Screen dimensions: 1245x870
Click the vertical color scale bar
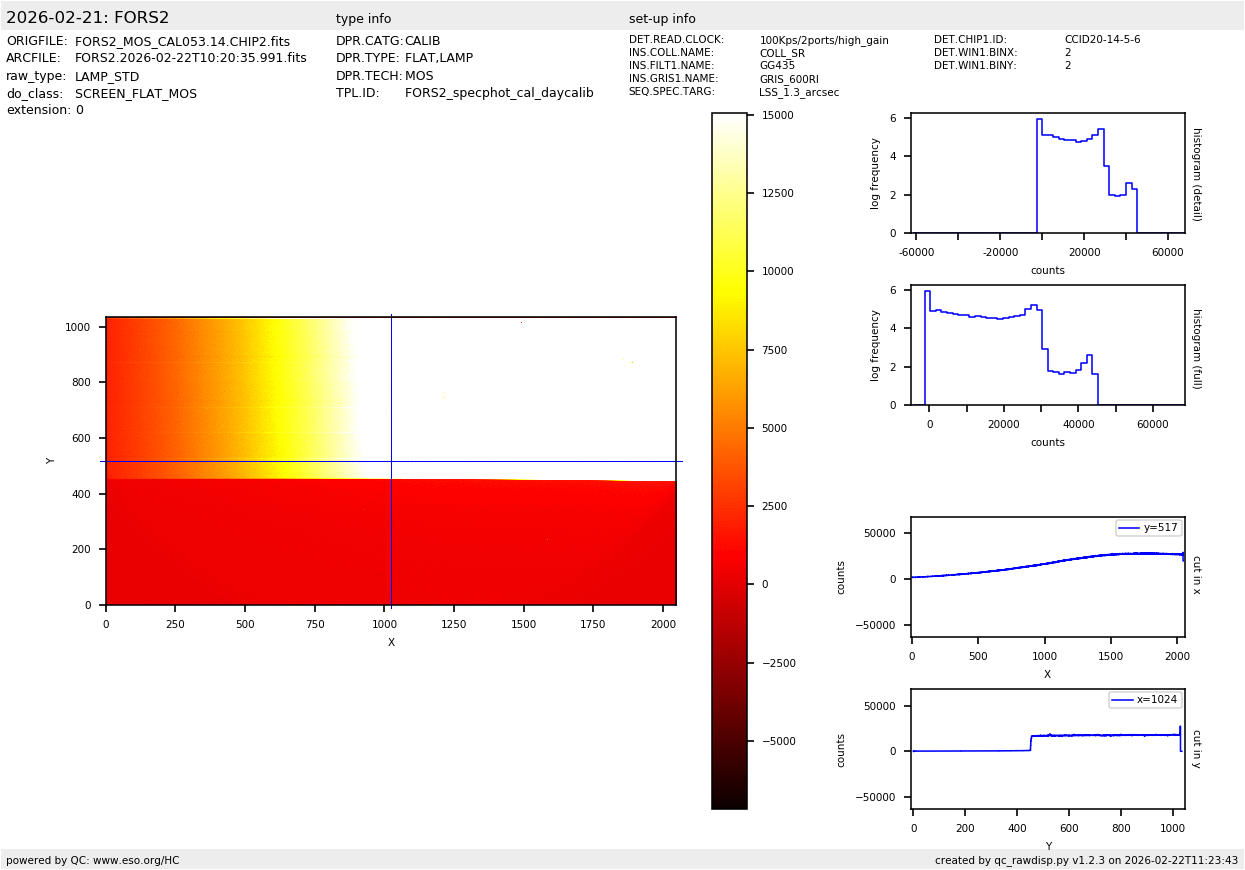tap(729, 460)
